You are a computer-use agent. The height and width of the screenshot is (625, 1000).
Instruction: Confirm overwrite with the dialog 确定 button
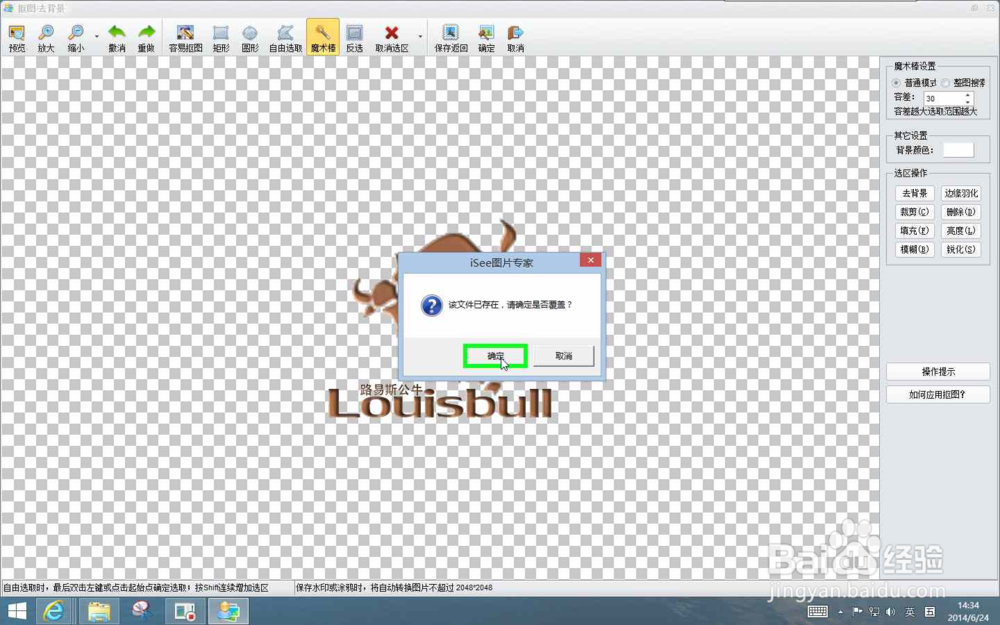(x=496, y=356)
